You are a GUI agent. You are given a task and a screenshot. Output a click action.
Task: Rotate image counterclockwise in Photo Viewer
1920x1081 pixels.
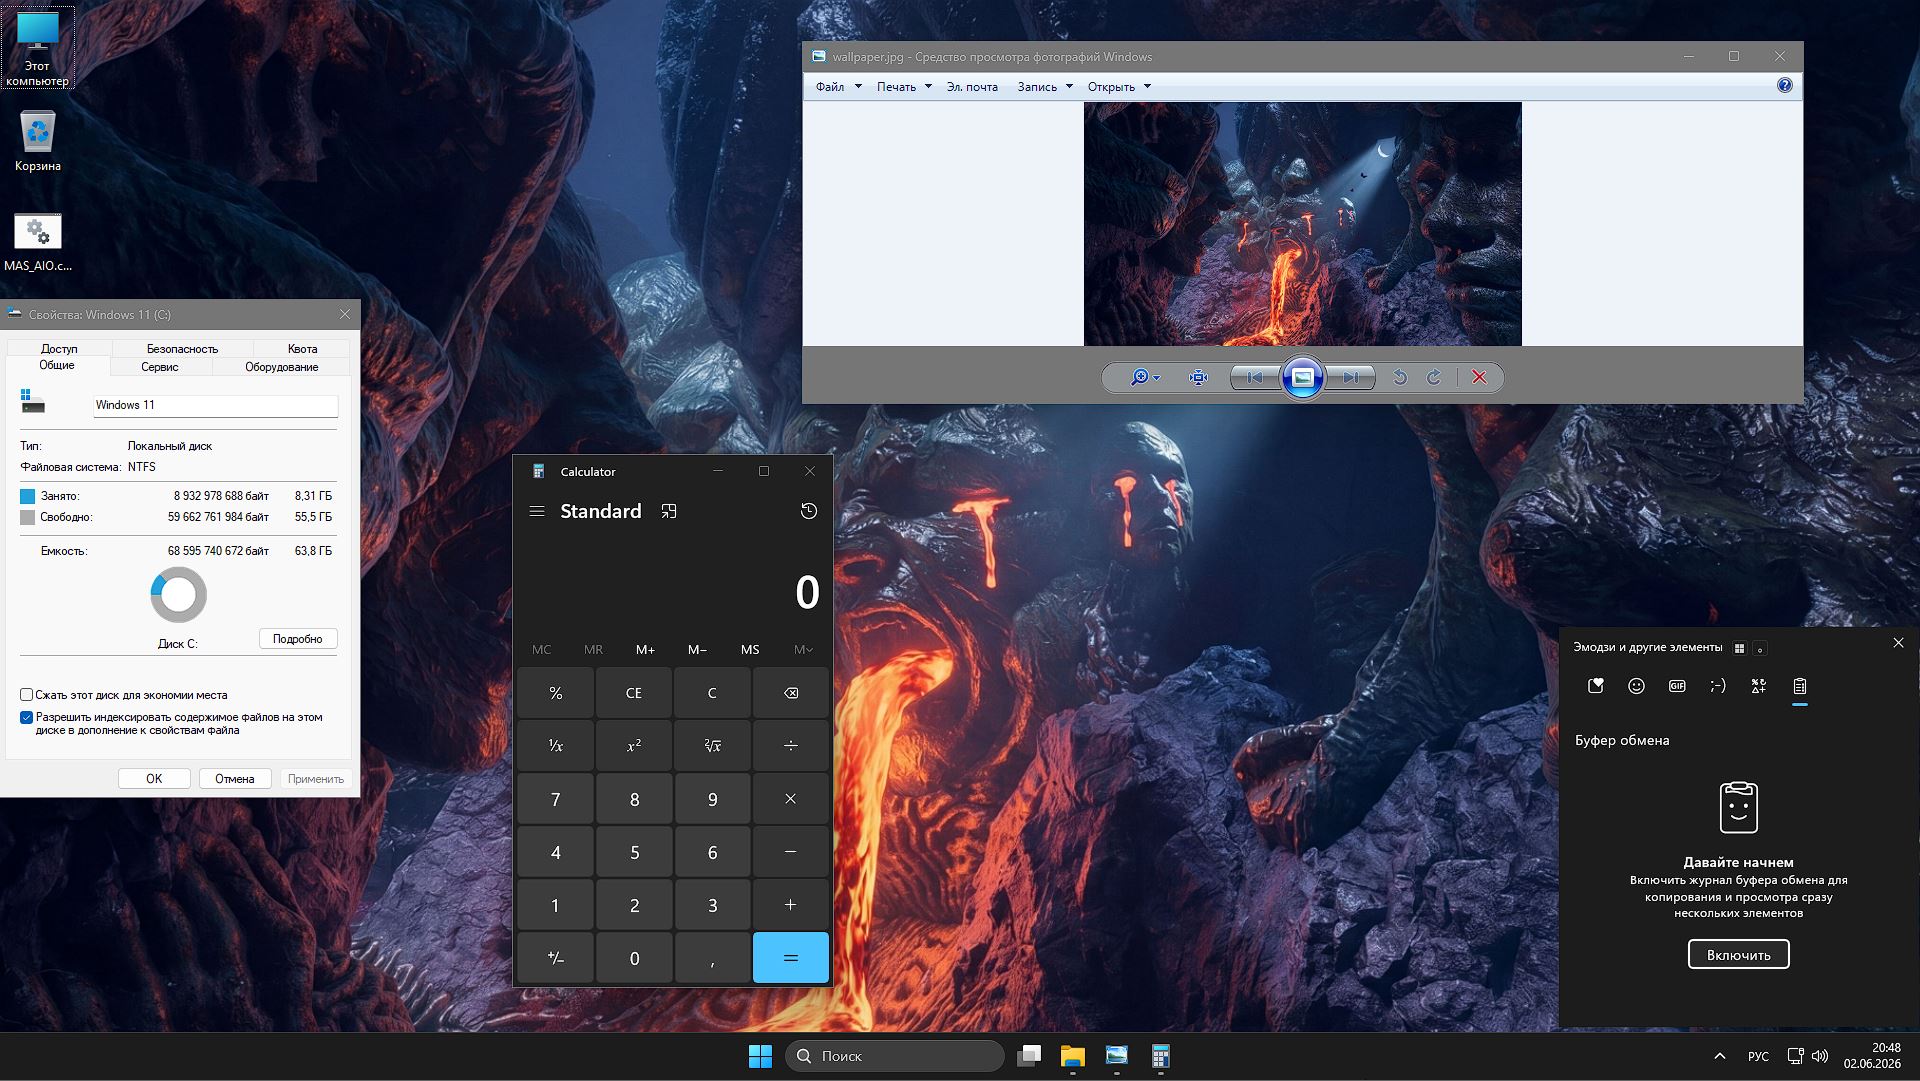[x=1400, y=377]
